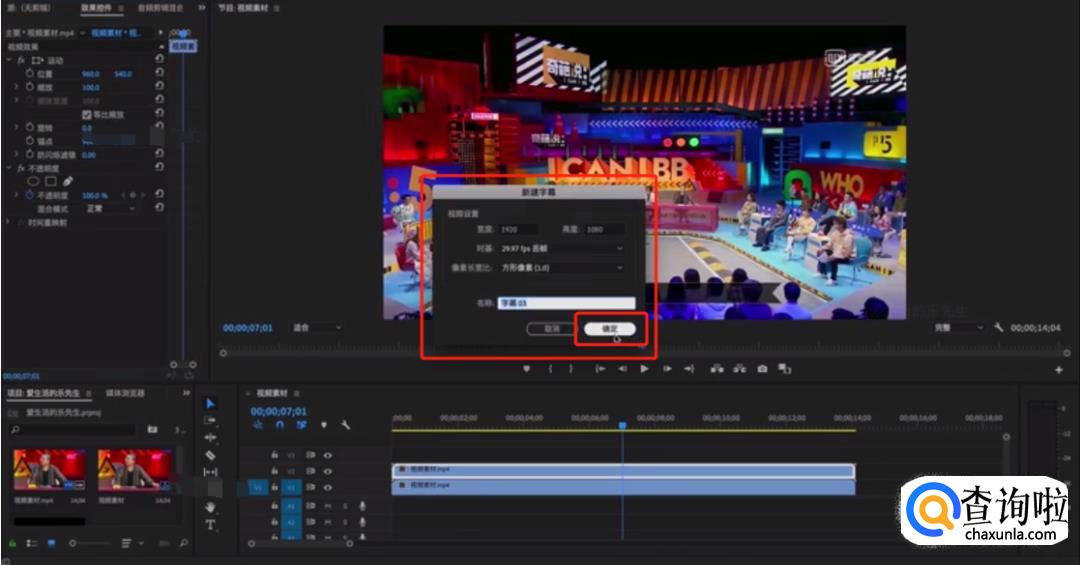Click the 名称 name field in dialog
Viewport: 1080px width, 565px height.
[566, 303]
